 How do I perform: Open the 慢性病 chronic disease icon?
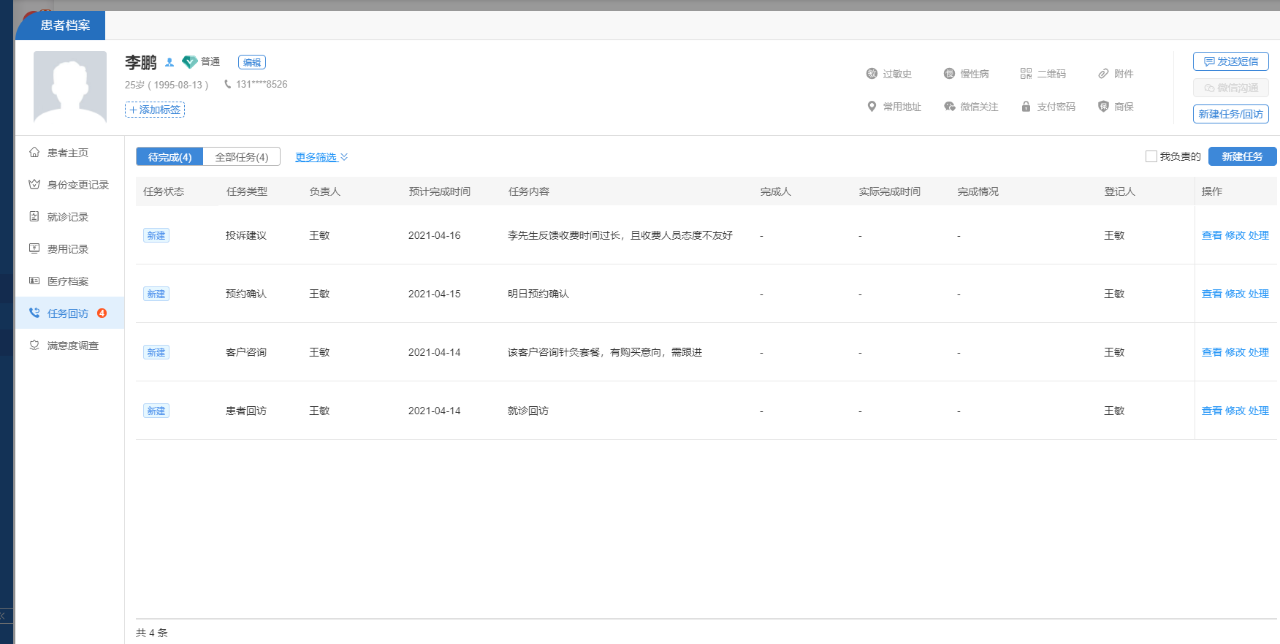point(949,74)
